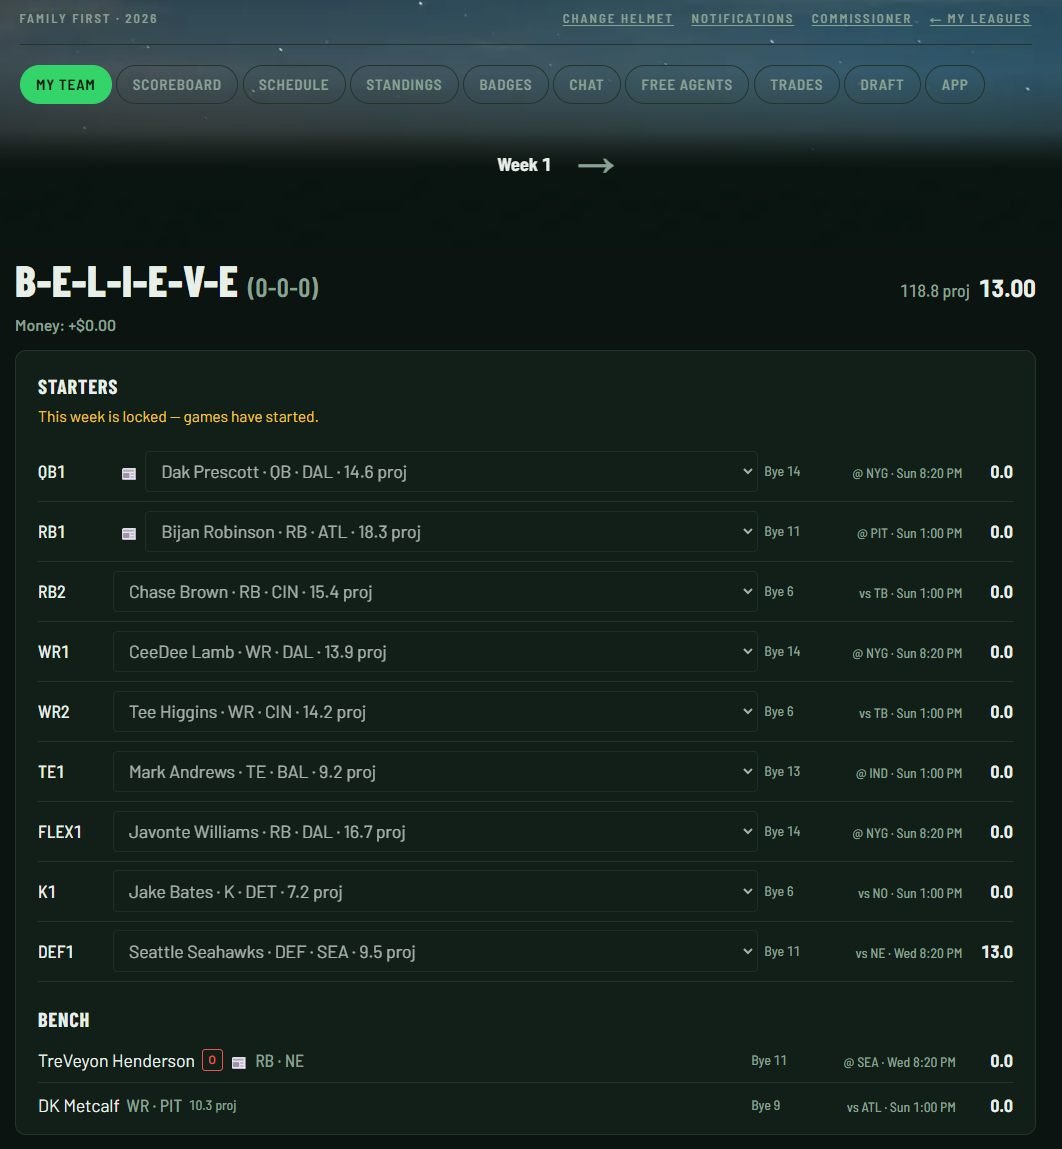Open the WR1 CeeDee Lamb dropdown
Screen dimensions: 1062x1149
435,652
